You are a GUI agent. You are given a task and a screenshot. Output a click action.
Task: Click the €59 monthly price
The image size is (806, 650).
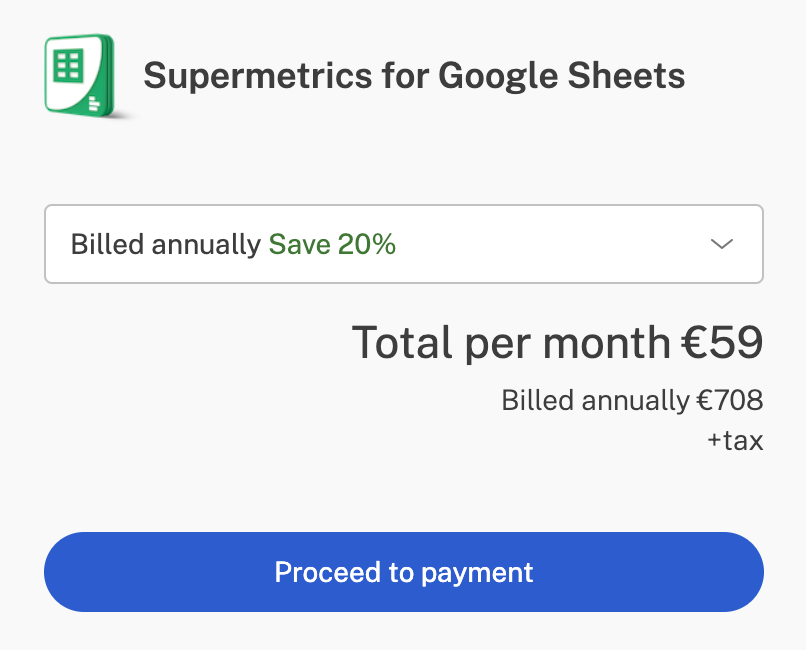tap(722, 342)
